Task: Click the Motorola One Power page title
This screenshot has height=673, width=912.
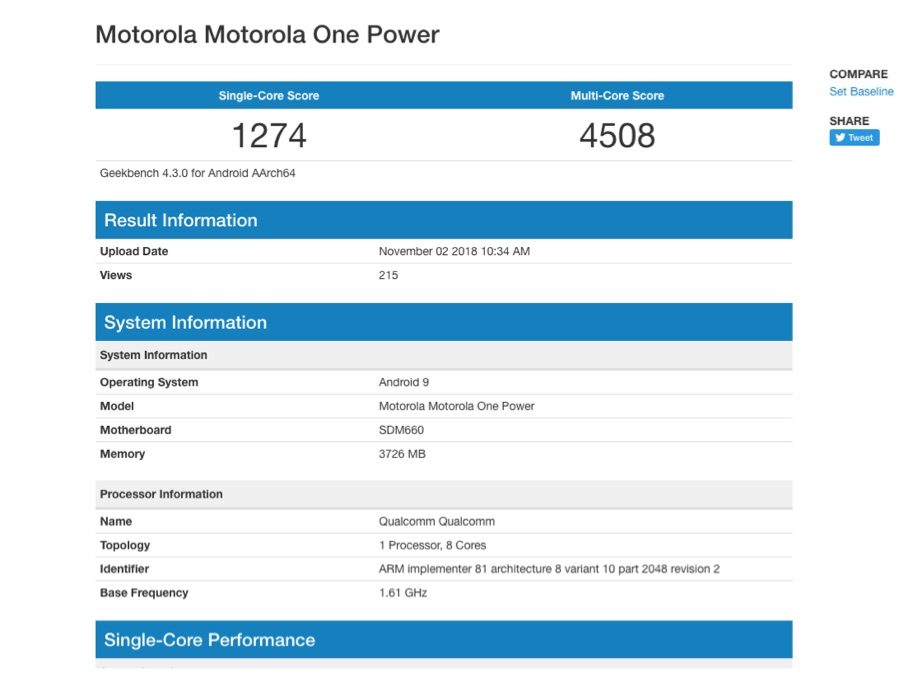Action: [x=267, y=35]
